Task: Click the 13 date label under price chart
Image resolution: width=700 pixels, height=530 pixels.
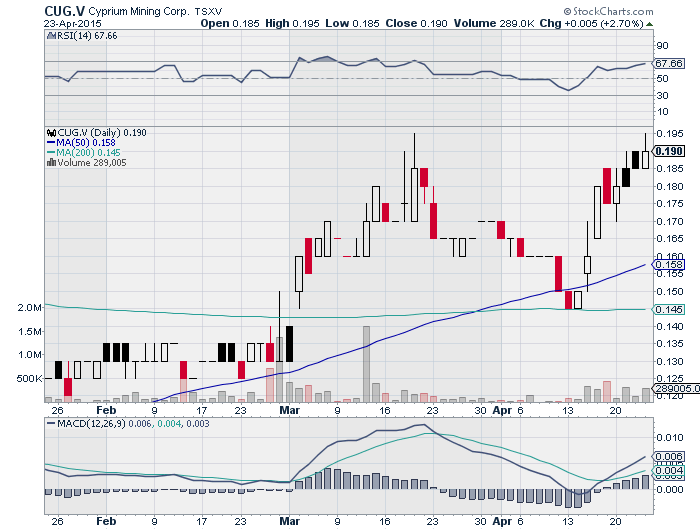Action: [567, 410]
